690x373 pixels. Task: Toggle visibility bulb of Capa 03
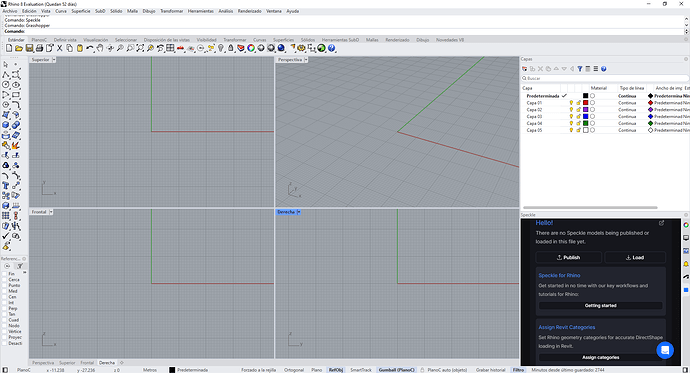point(571,117)
